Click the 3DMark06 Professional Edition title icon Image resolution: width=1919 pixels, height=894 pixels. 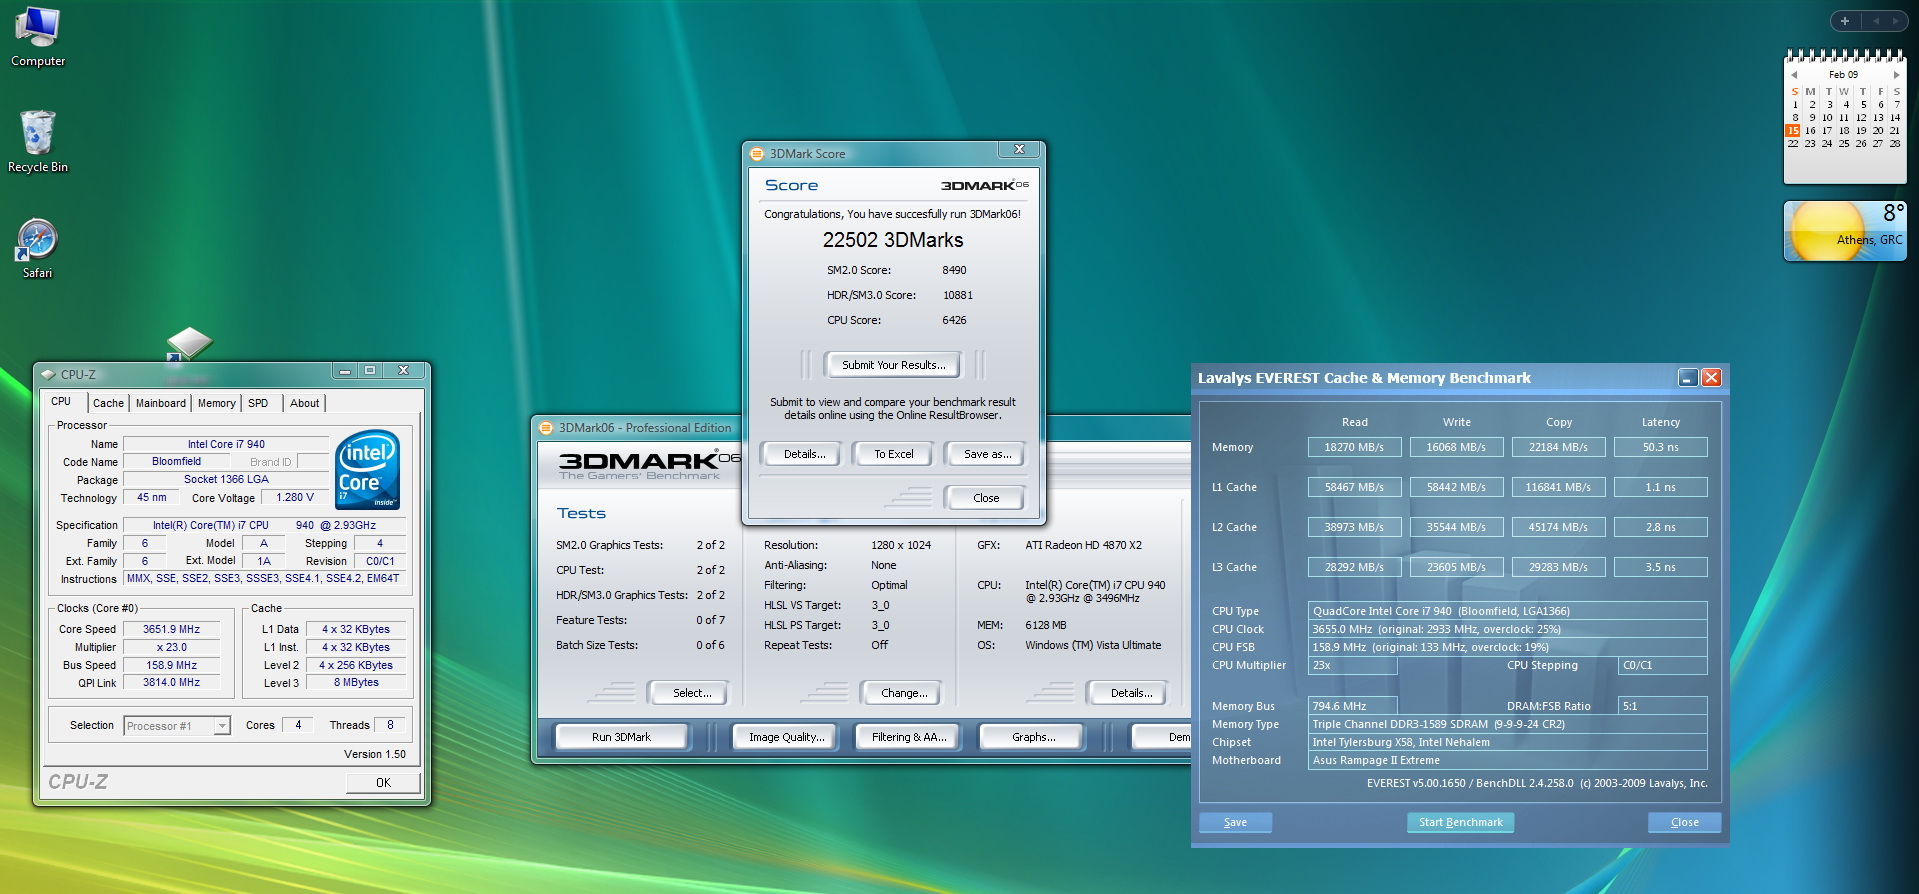coord(546,428)
